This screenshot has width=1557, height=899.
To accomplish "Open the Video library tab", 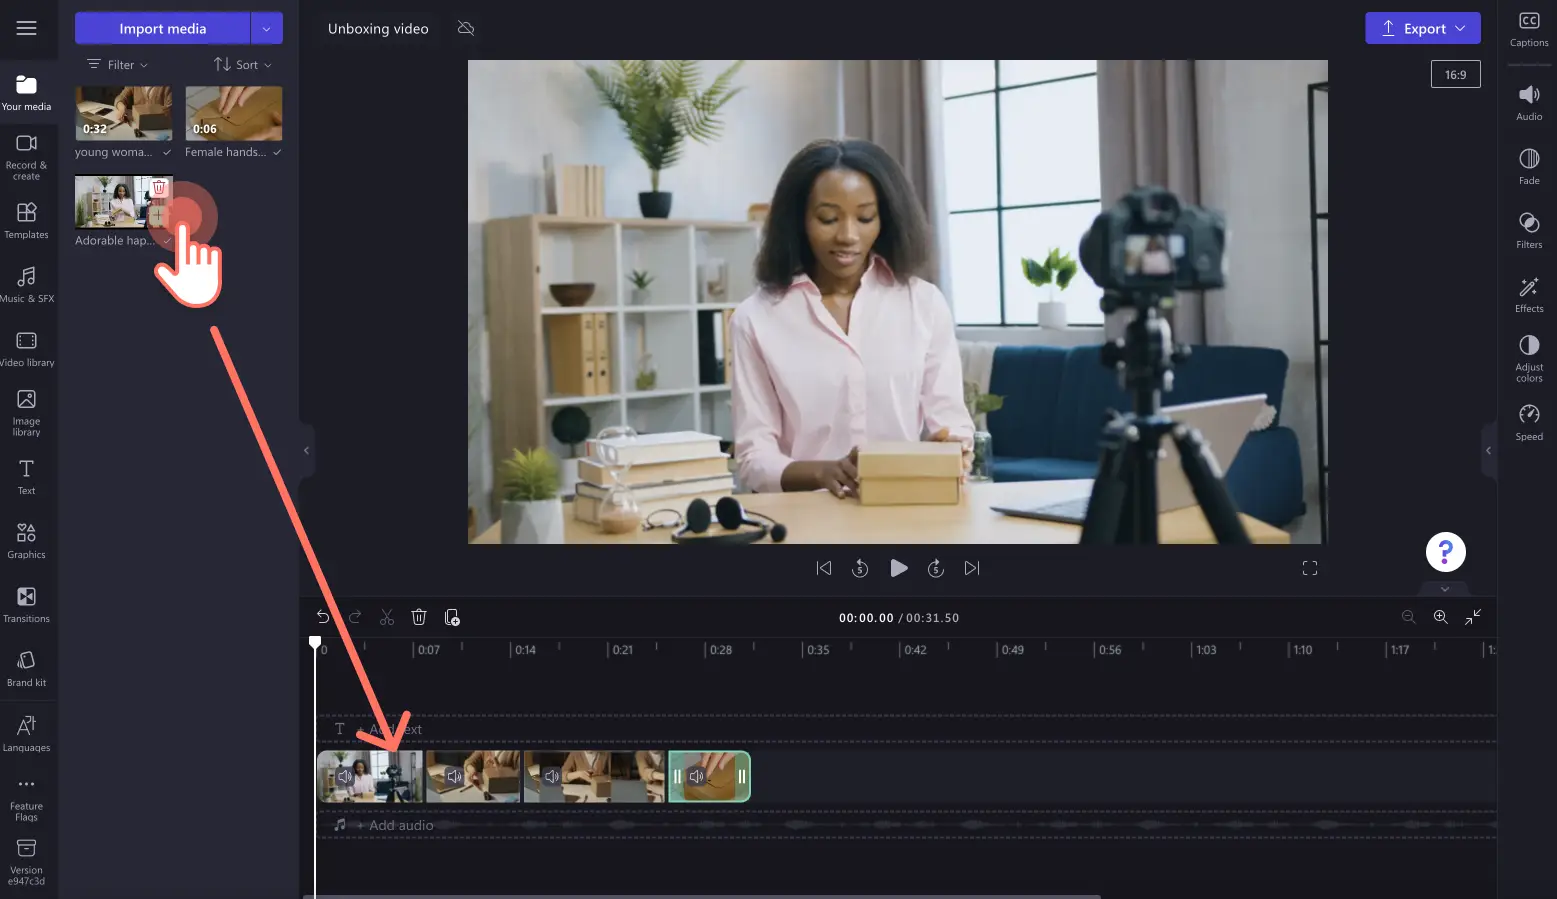I will [x=27, y=349].
